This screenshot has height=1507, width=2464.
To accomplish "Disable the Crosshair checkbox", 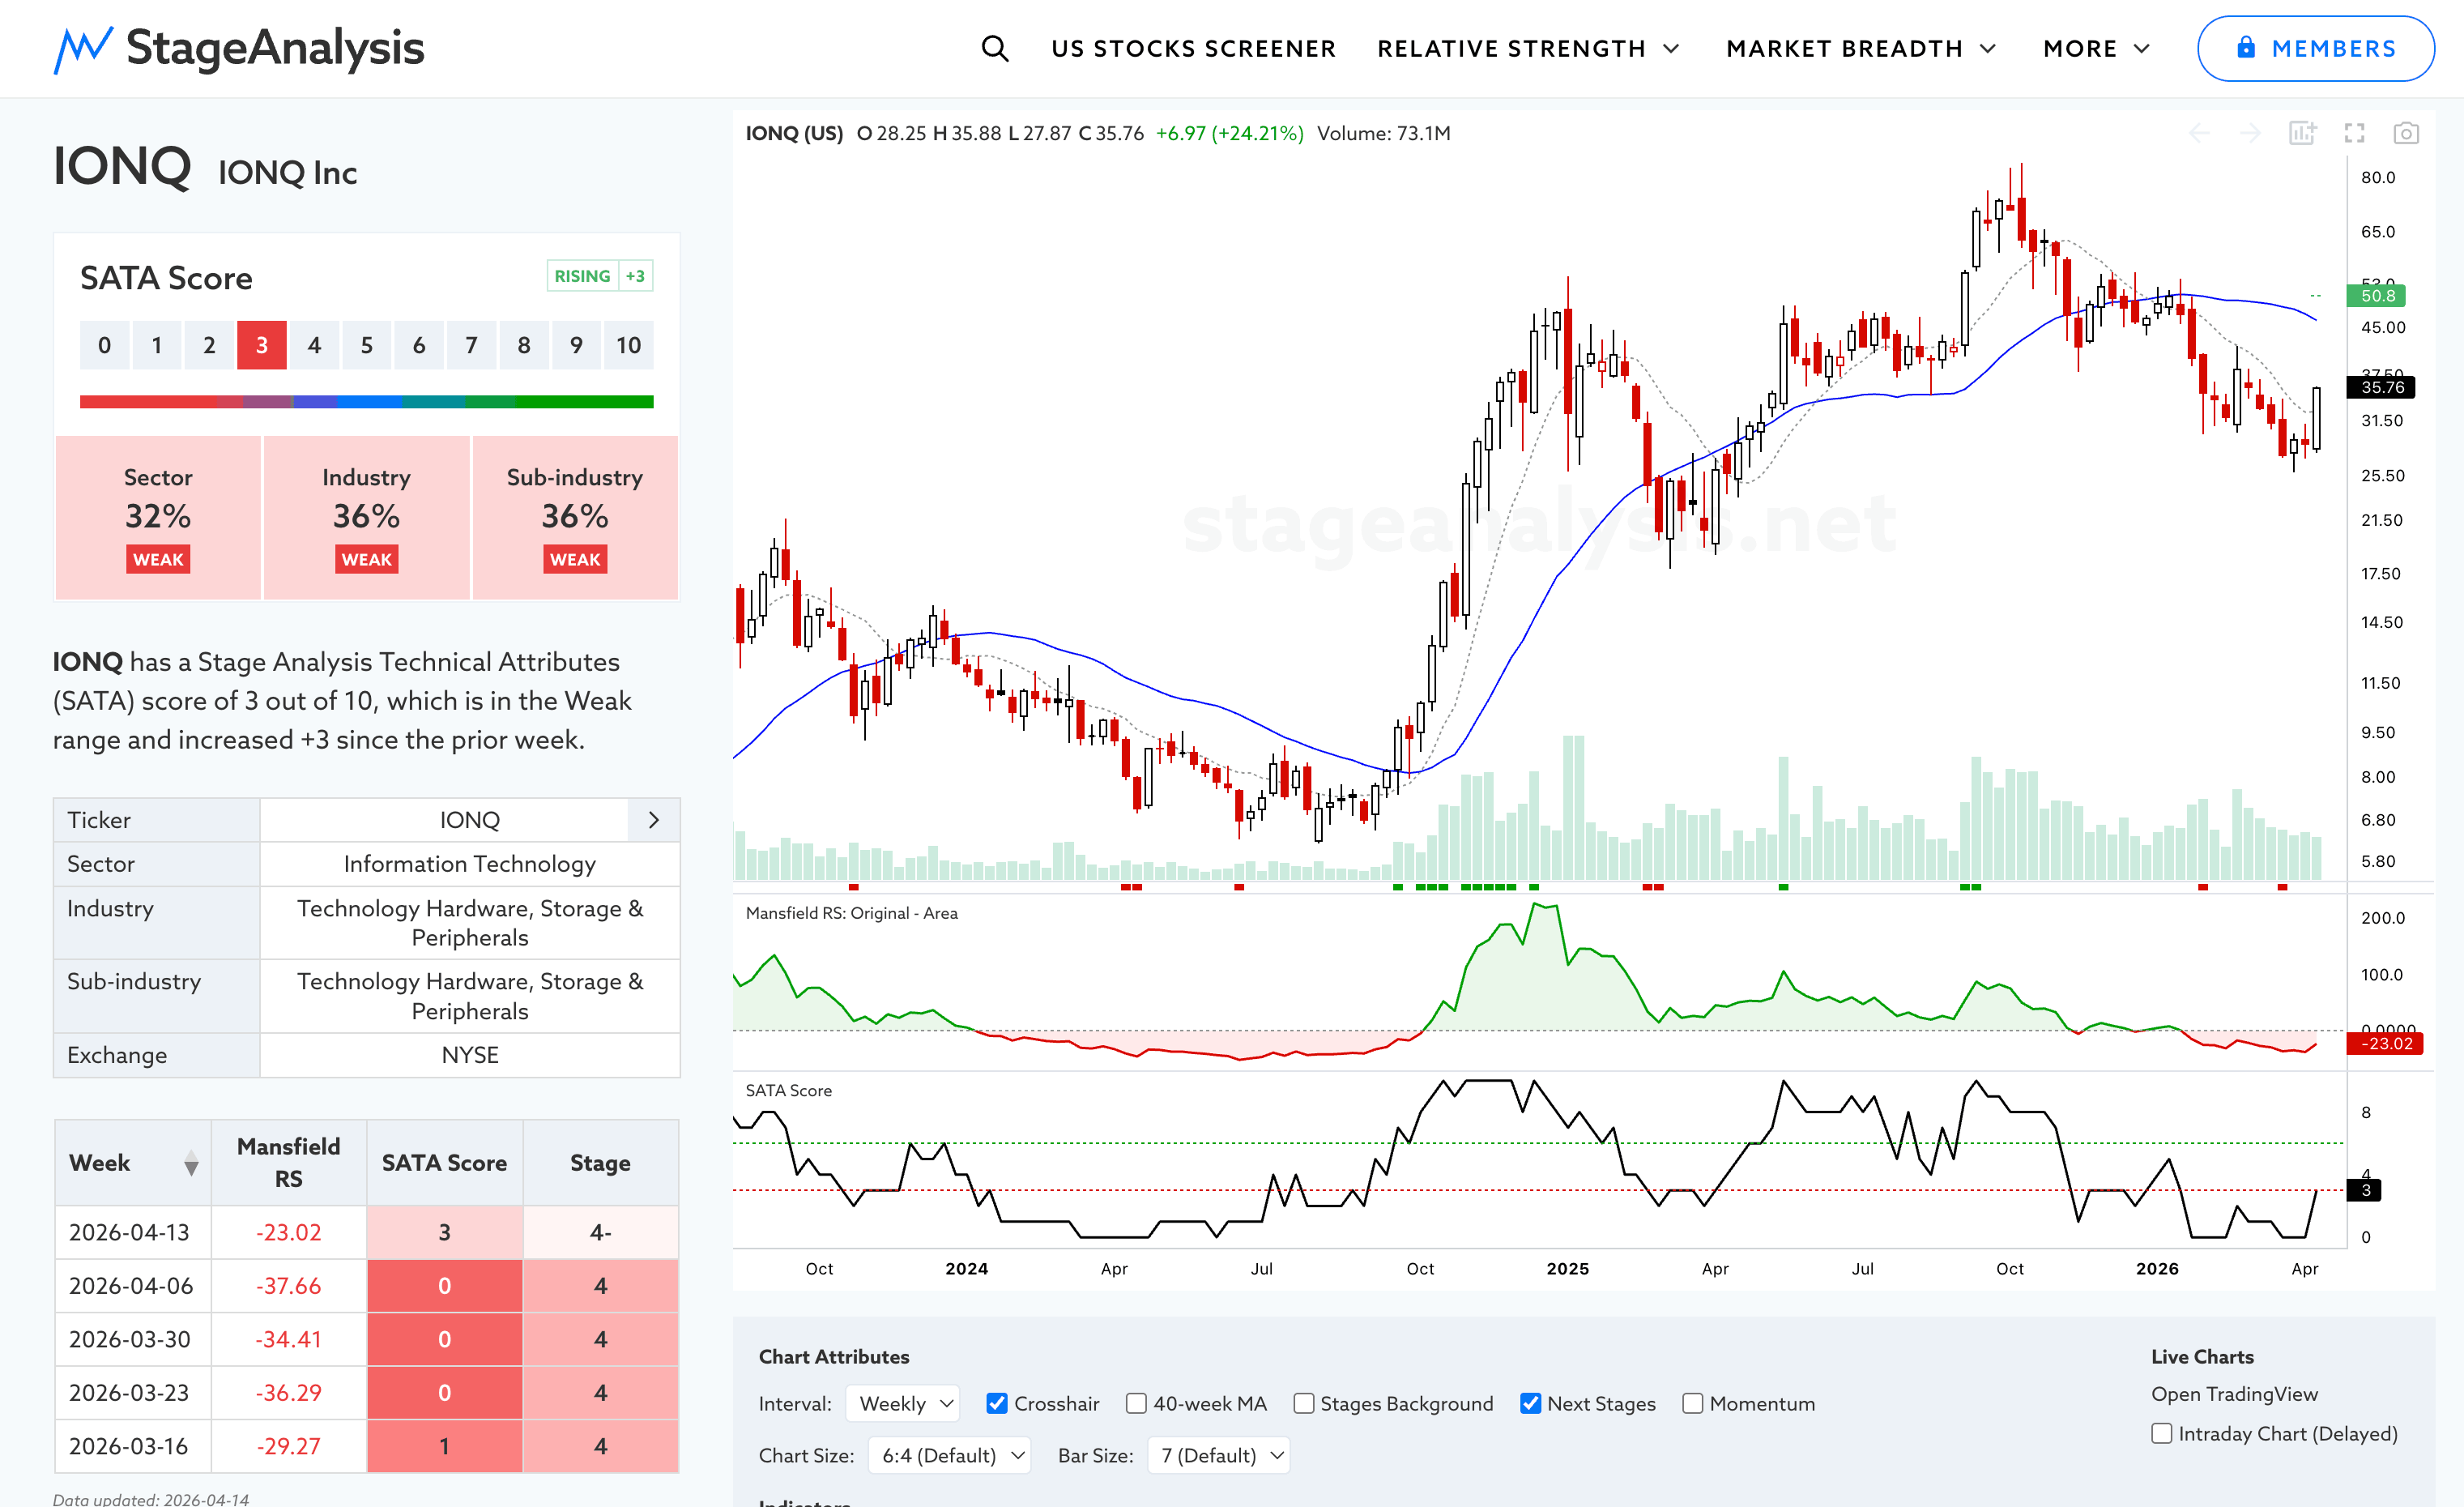I will 996,1403.
